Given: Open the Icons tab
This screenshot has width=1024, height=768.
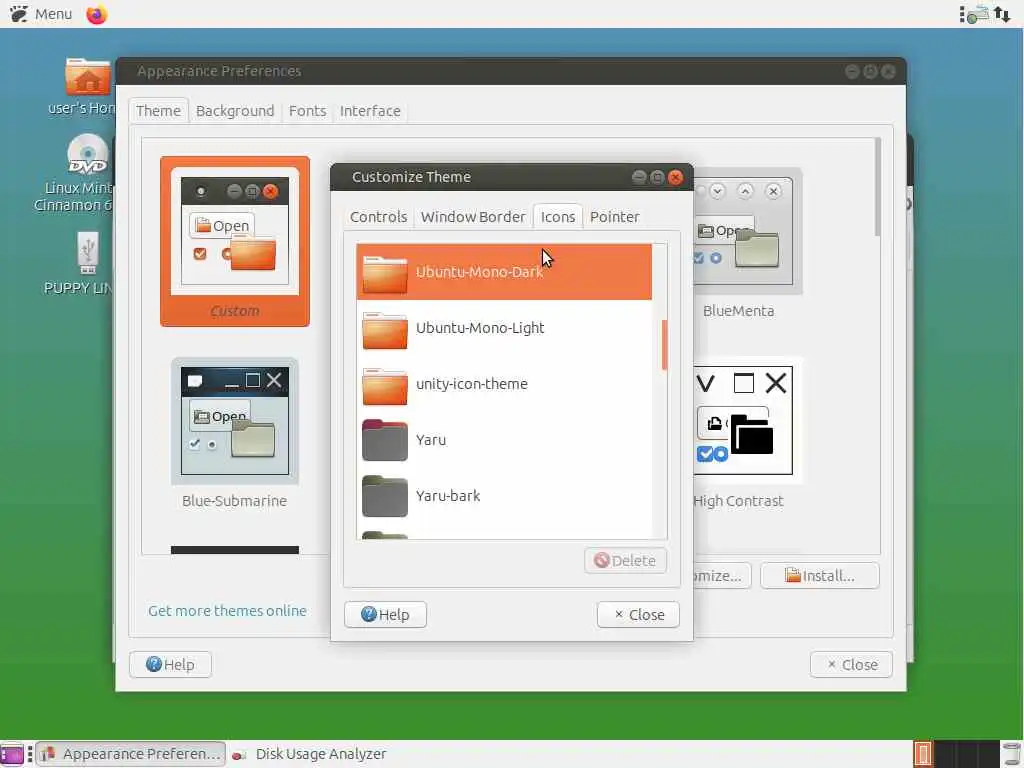Looking at the screenshot, I should 558,217.
